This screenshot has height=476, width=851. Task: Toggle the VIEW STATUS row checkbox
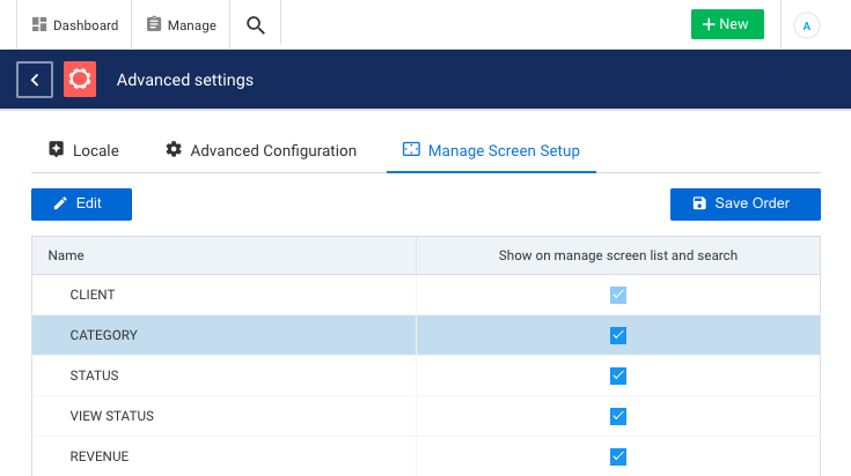click(618, 416)
